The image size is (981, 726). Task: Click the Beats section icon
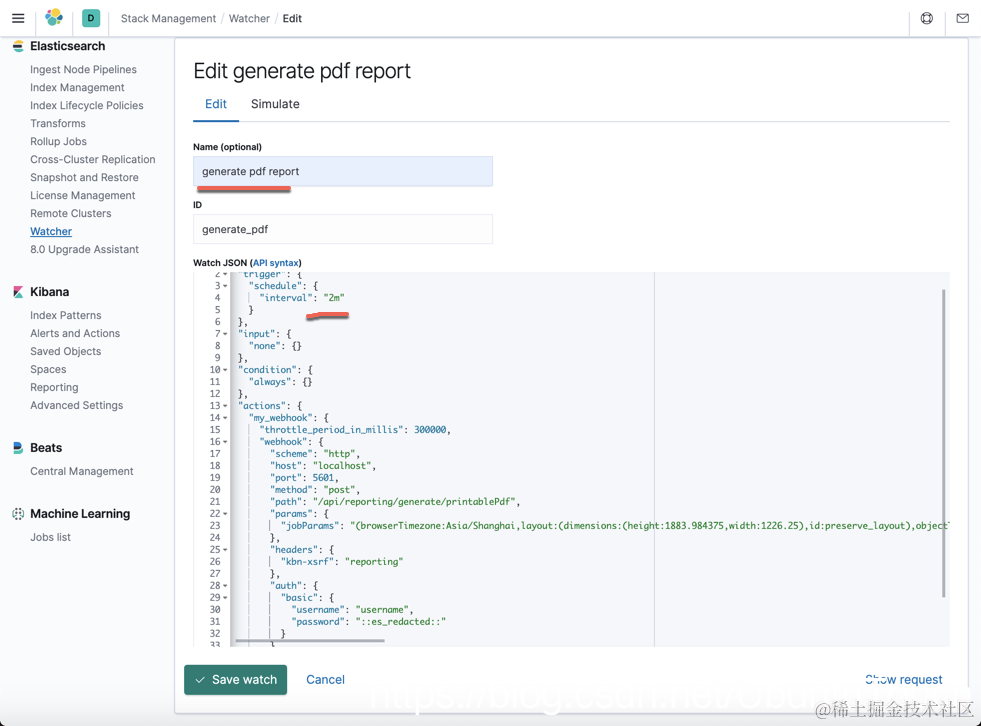coord(18,447)
